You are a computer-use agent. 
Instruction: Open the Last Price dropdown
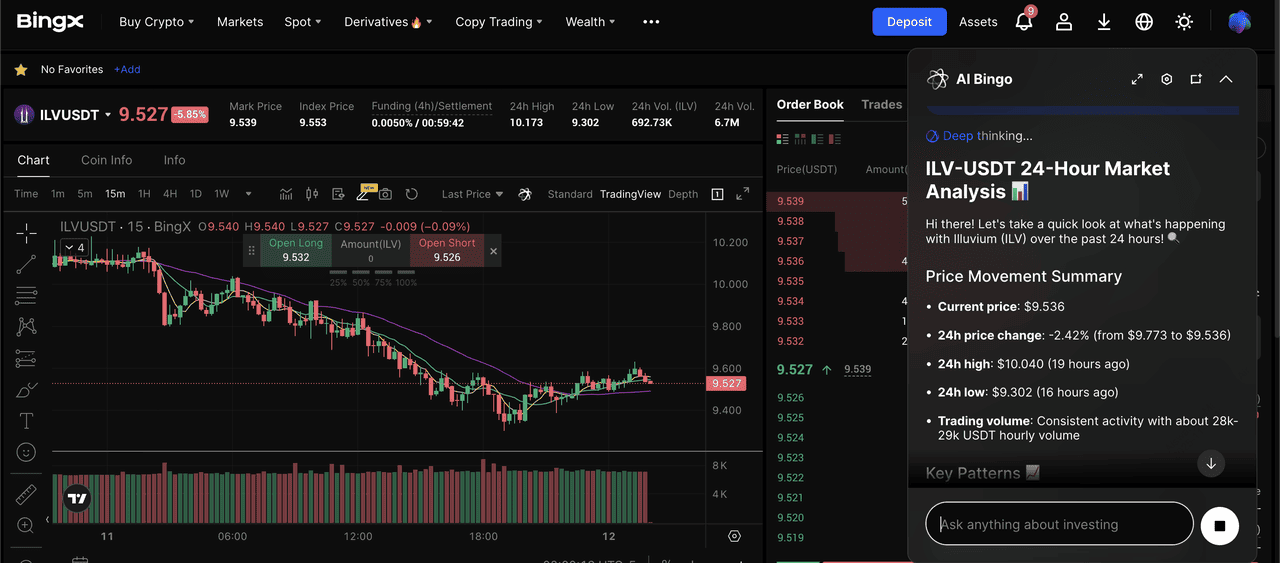(x=472, y=194)
